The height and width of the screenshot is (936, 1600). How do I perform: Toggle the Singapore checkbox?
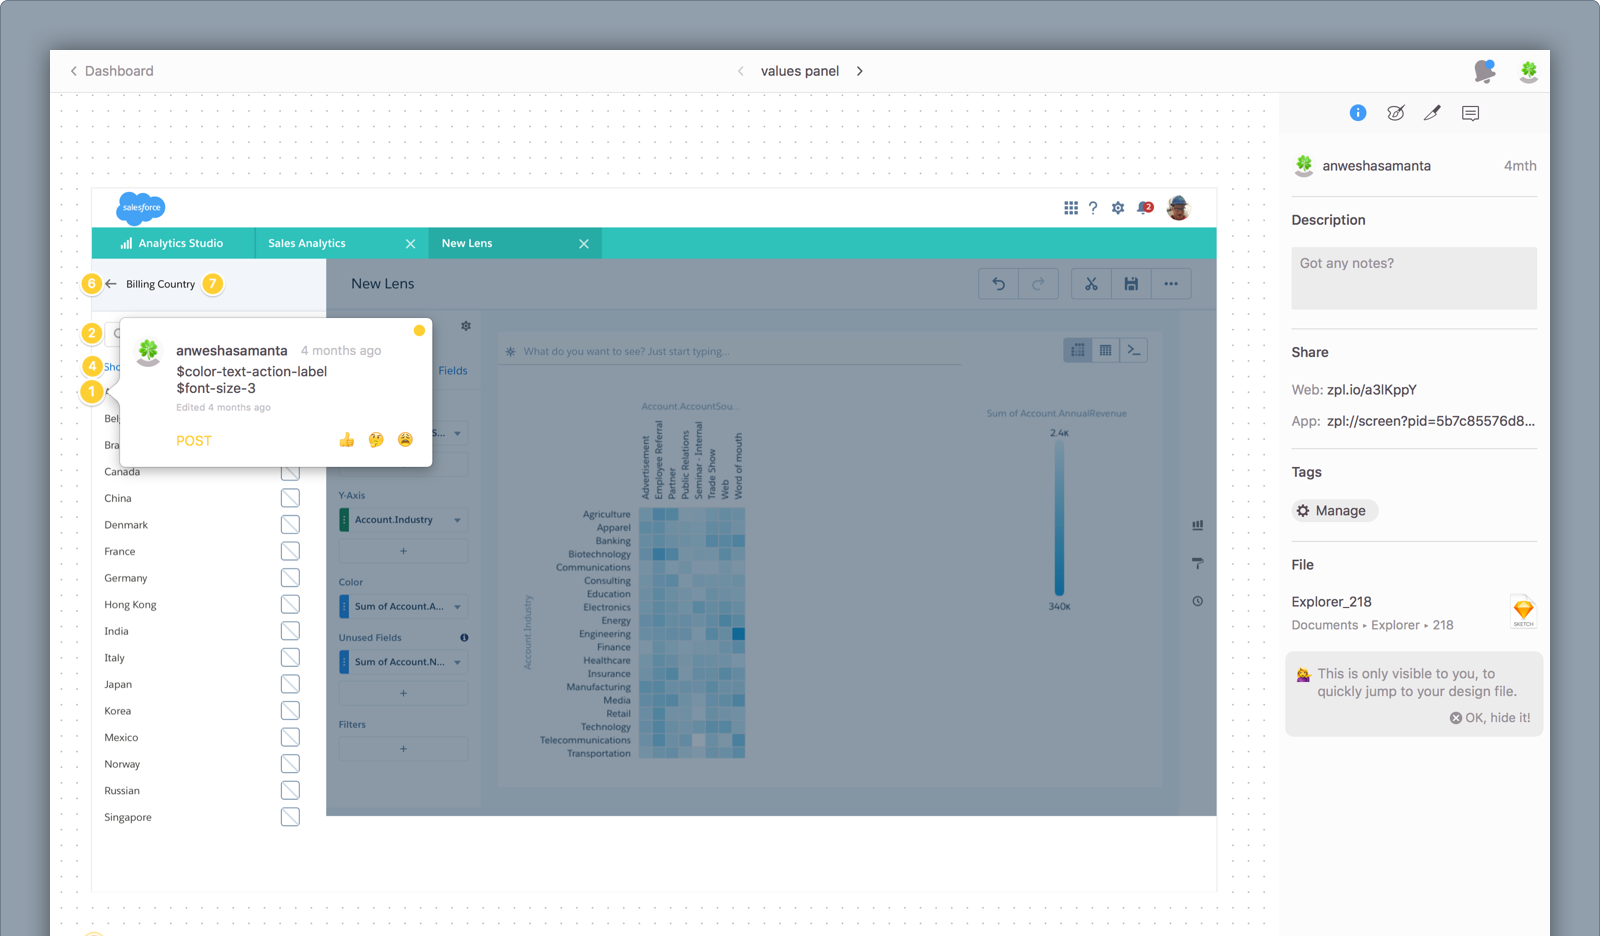click(290, 817)
